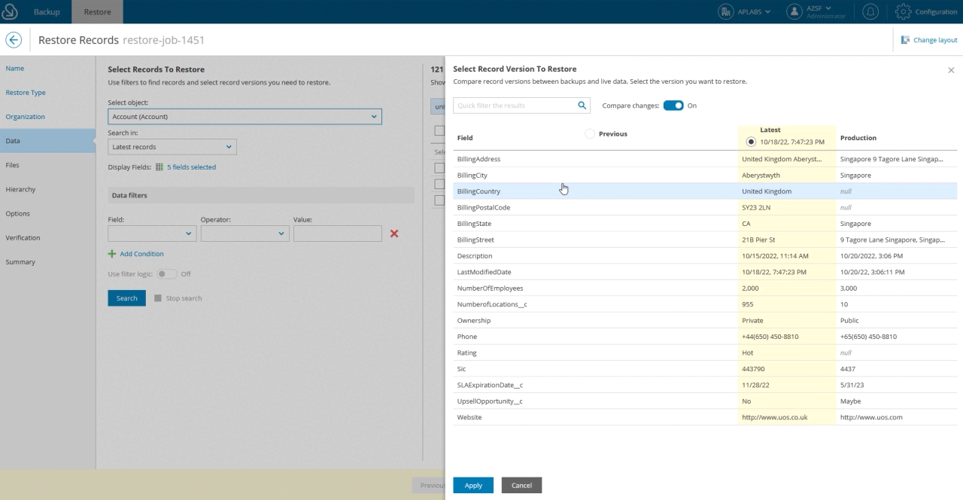This screenshot has height=500, width=963.
Task: Click the Latest Website value http://www.uos.co.uk
Action: (x=774, y=417)
